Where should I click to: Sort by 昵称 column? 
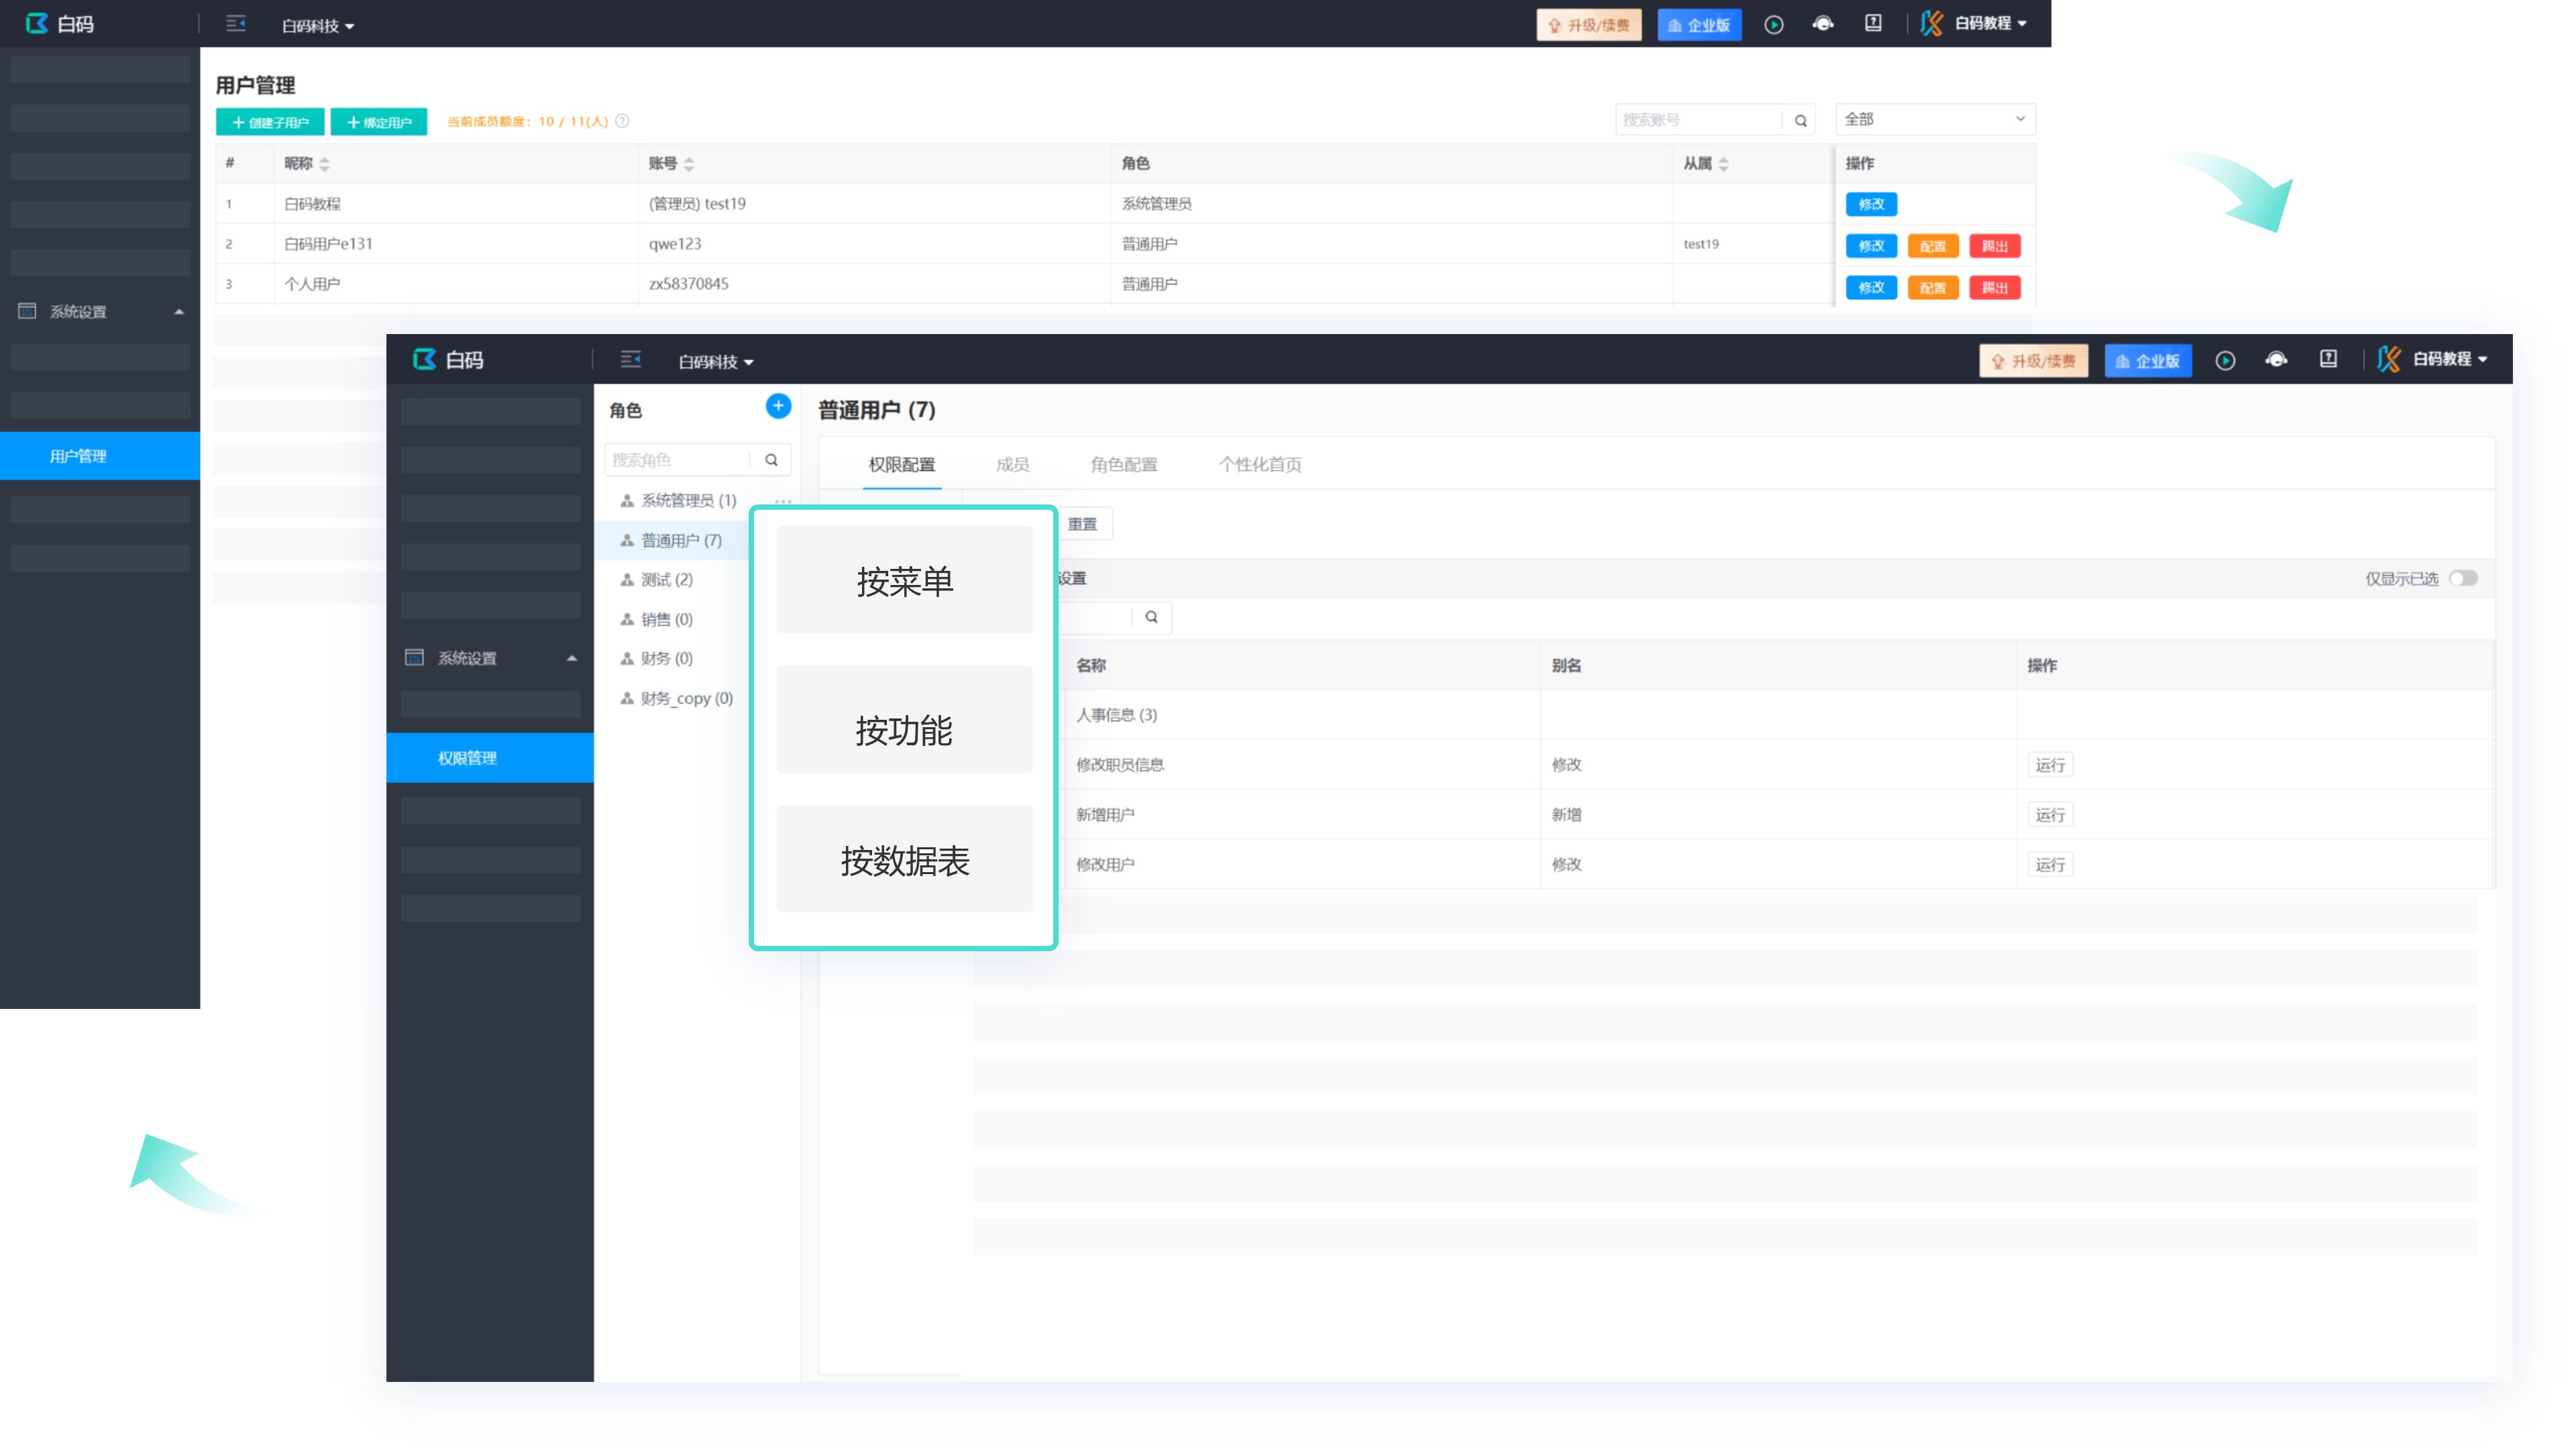pos(324,164)
